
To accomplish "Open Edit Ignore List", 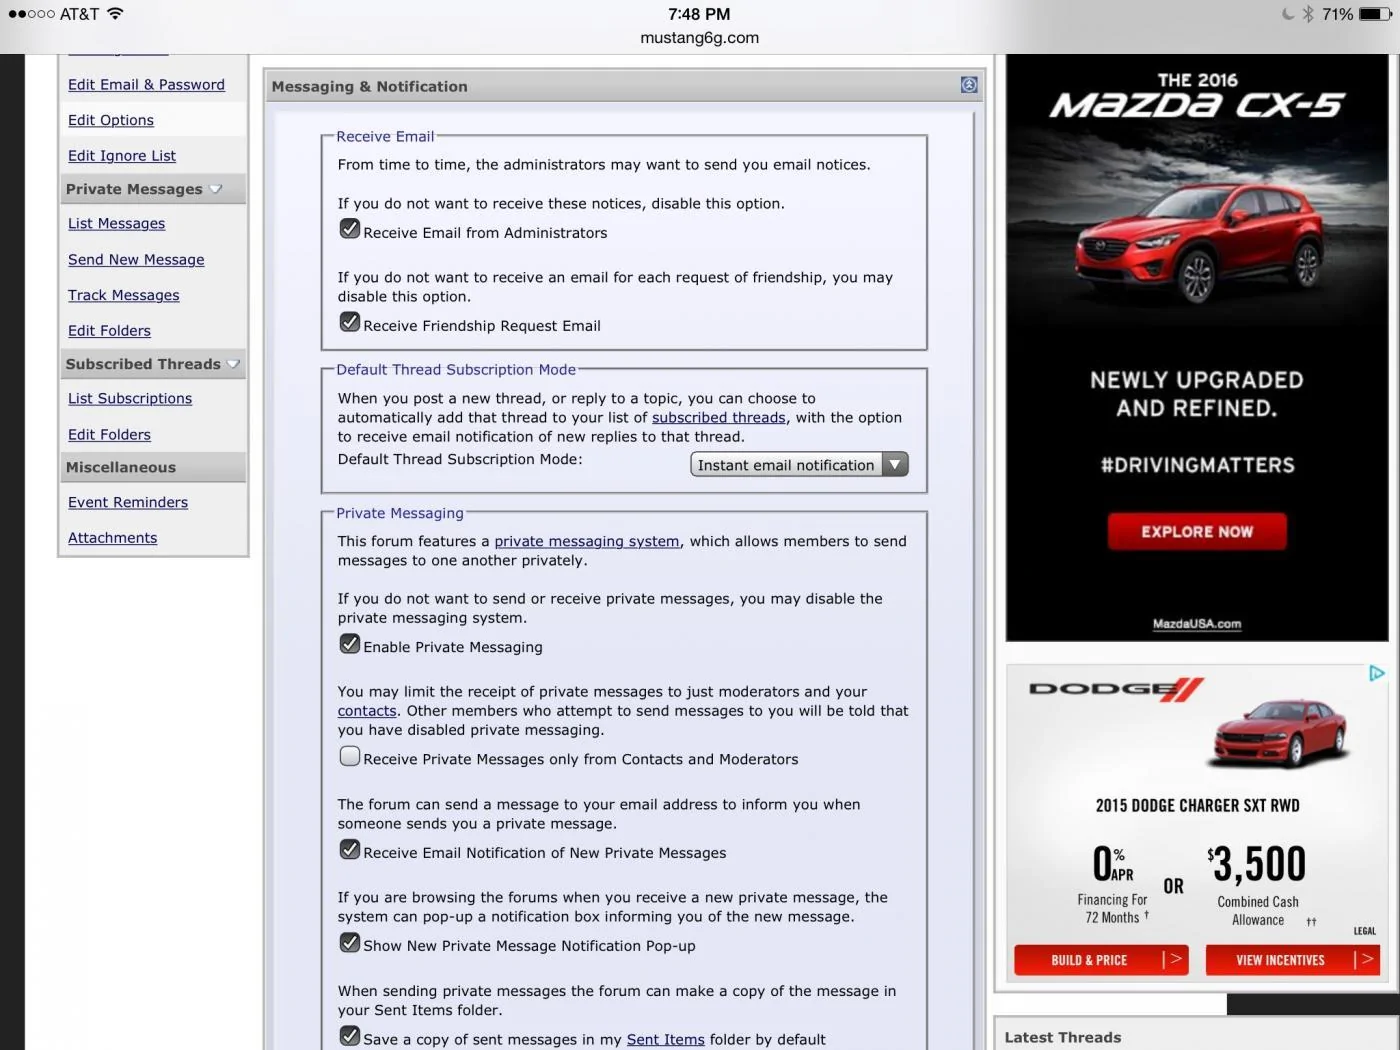I will click(x=122, y=156).
